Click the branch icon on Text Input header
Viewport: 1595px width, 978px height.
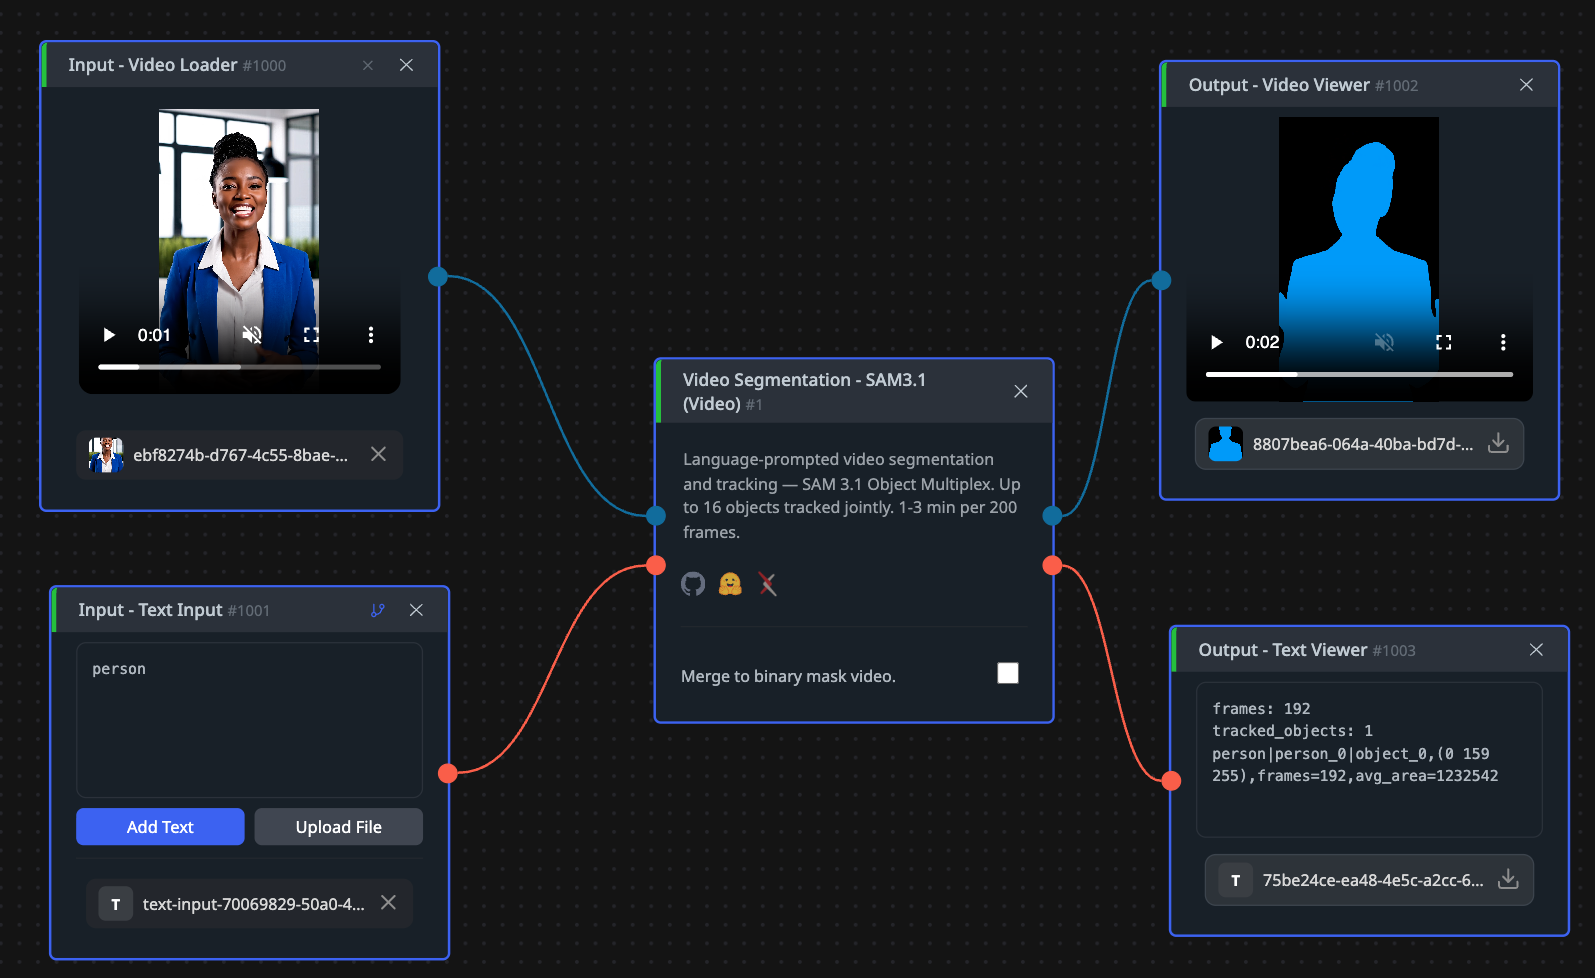point(378,610)
